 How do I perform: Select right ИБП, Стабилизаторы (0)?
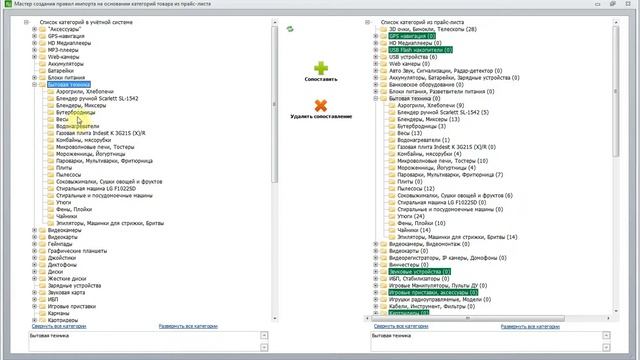coord(419,279)
